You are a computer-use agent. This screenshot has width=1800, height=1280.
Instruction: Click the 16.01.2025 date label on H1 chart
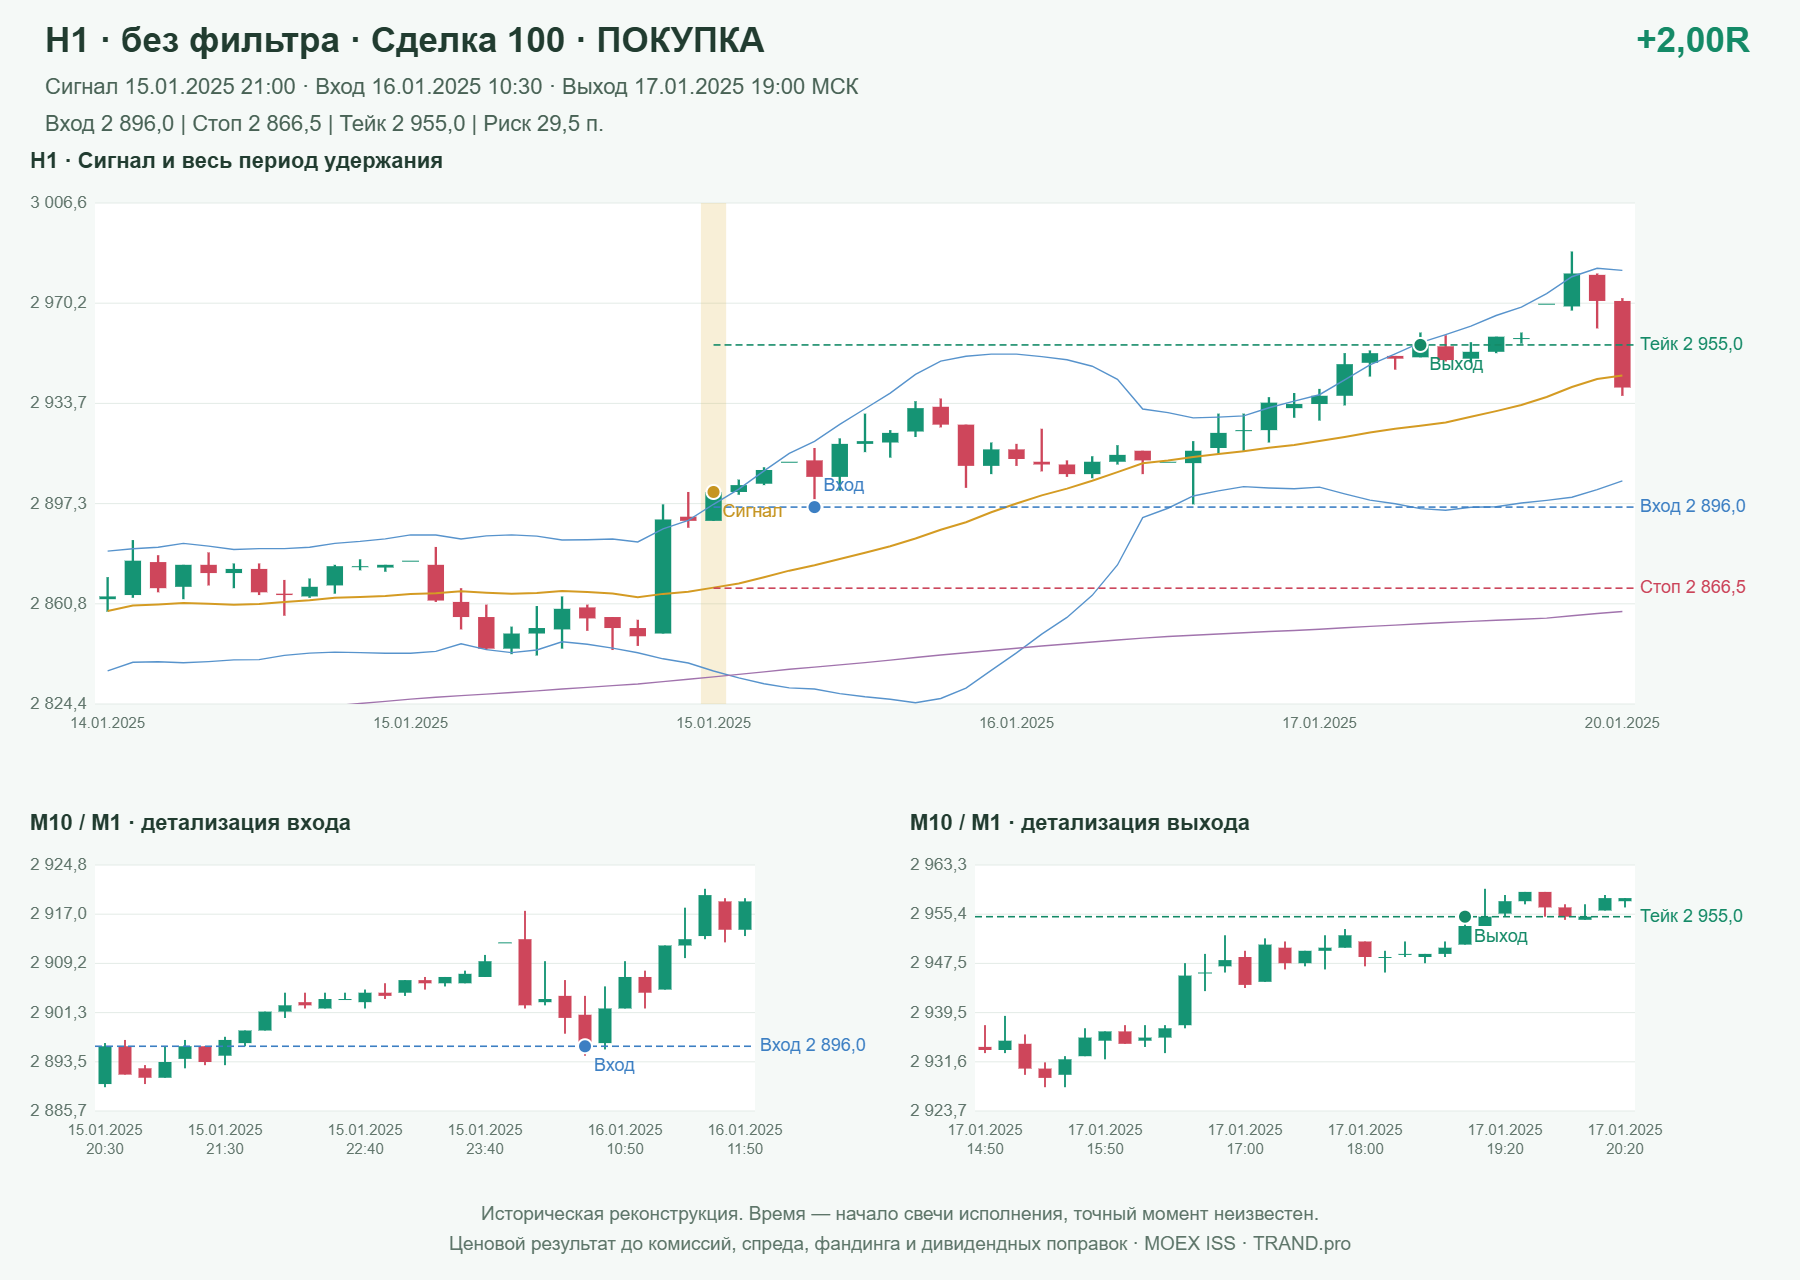pyautogui.click(x=1016, y=723)
